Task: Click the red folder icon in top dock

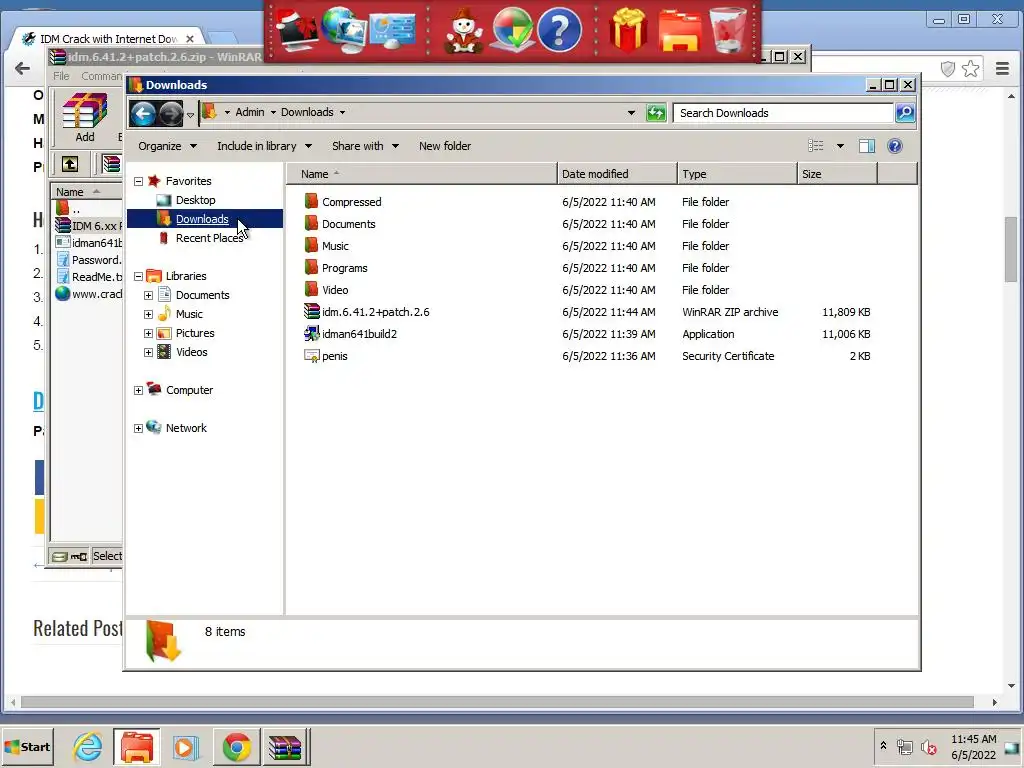Action: click(x=680, y=30)
